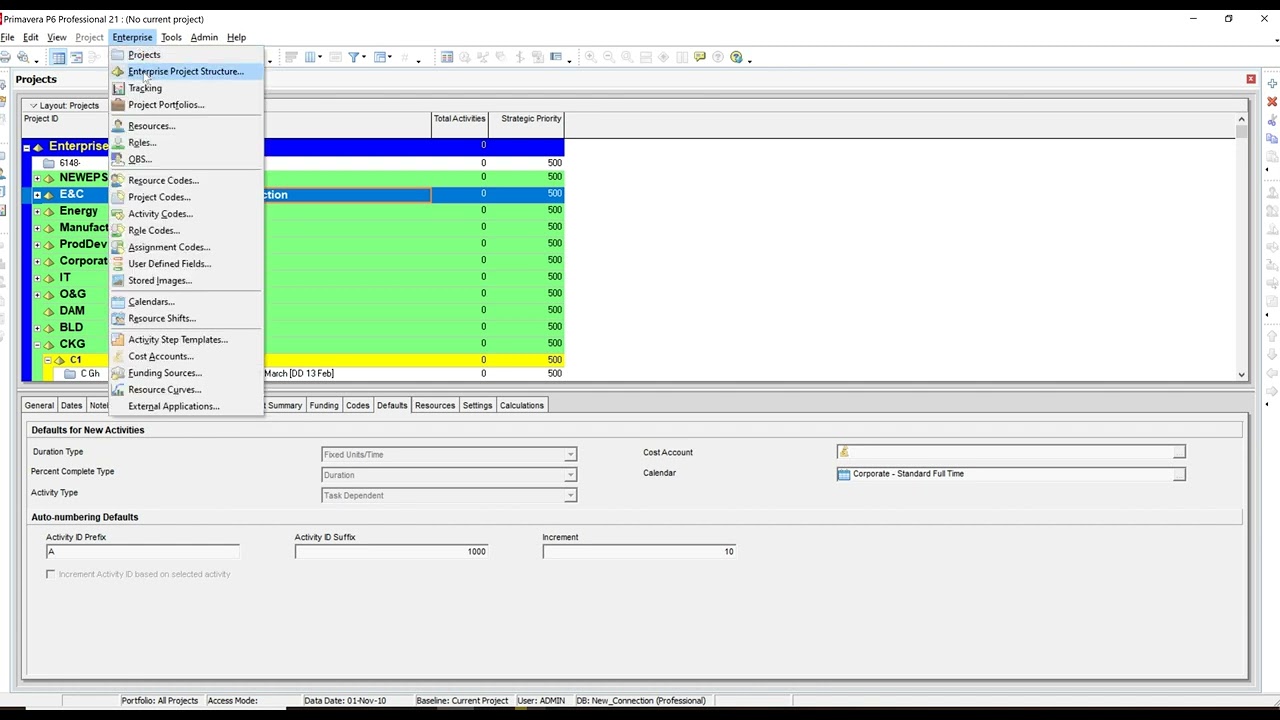1280x720 pixels.
Task: Click the Copy icon on right toolbar
Action: 1272,138
